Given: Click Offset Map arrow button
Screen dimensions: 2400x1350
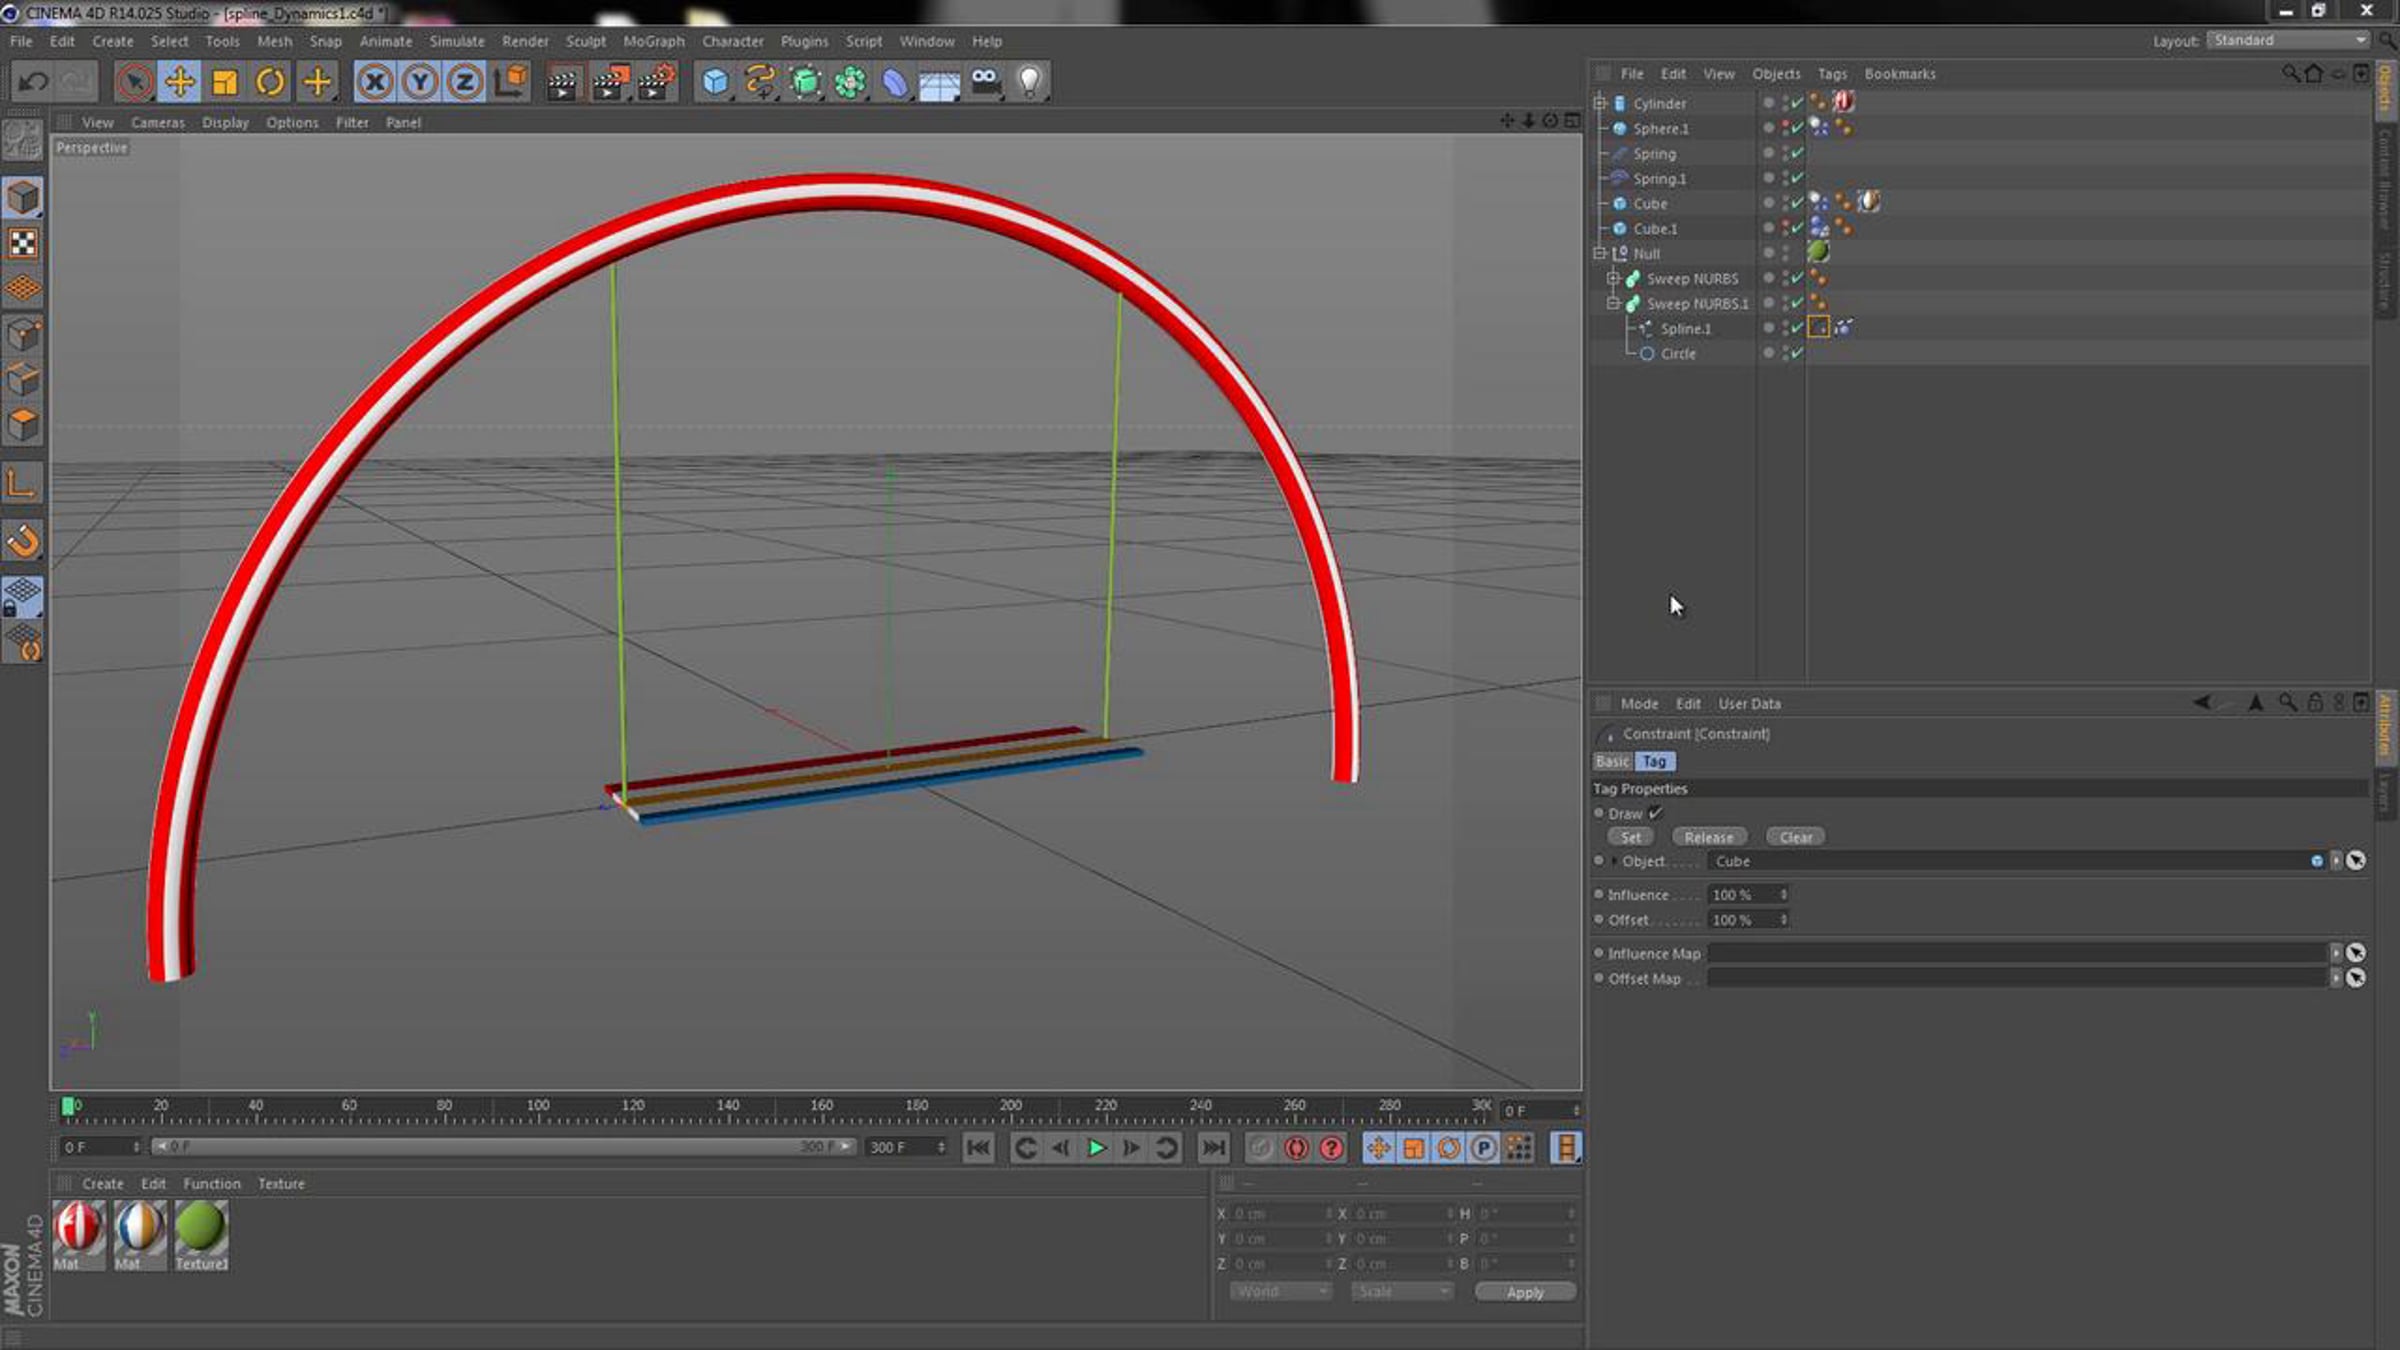Looking at the screenshot, I should click(x=2336, y=978).
